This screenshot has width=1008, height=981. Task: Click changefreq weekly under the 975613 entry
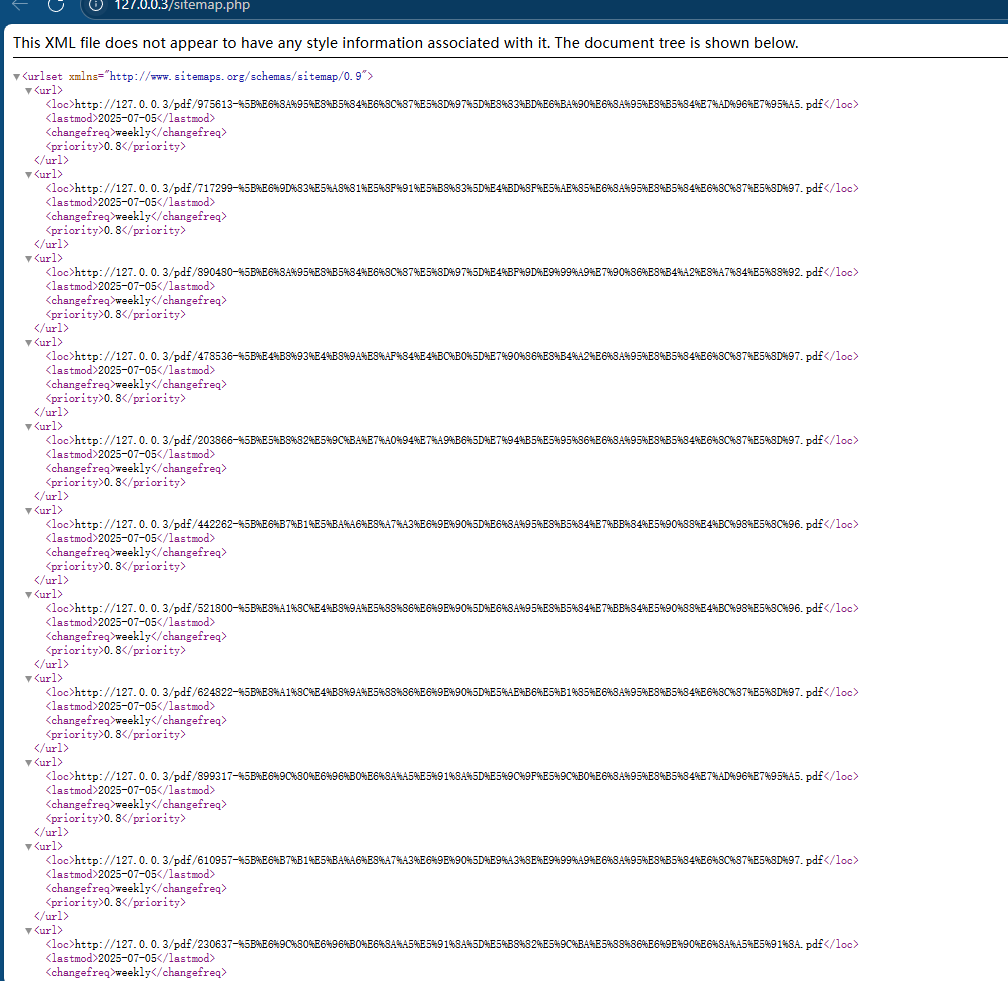136,132
